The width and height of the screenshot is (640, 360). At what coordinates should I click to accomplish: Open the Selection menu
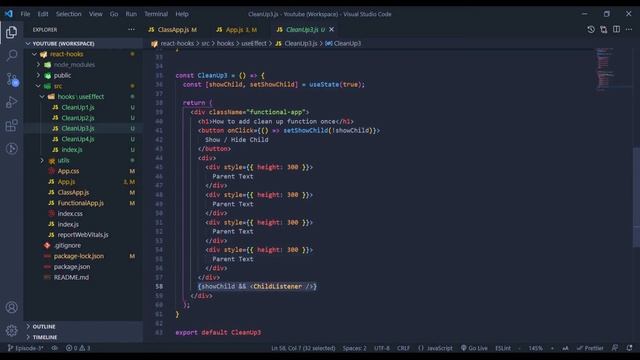[69, 14]
